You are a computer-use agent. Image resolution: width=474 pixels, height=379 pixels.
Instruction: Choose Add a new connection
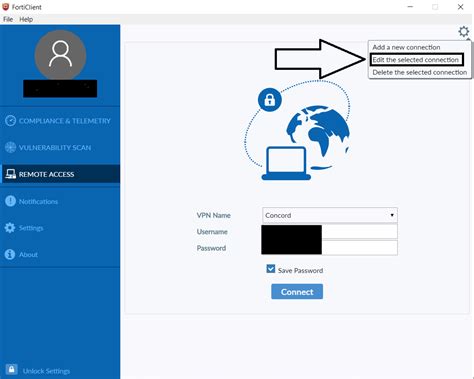(x=406, y=47)
